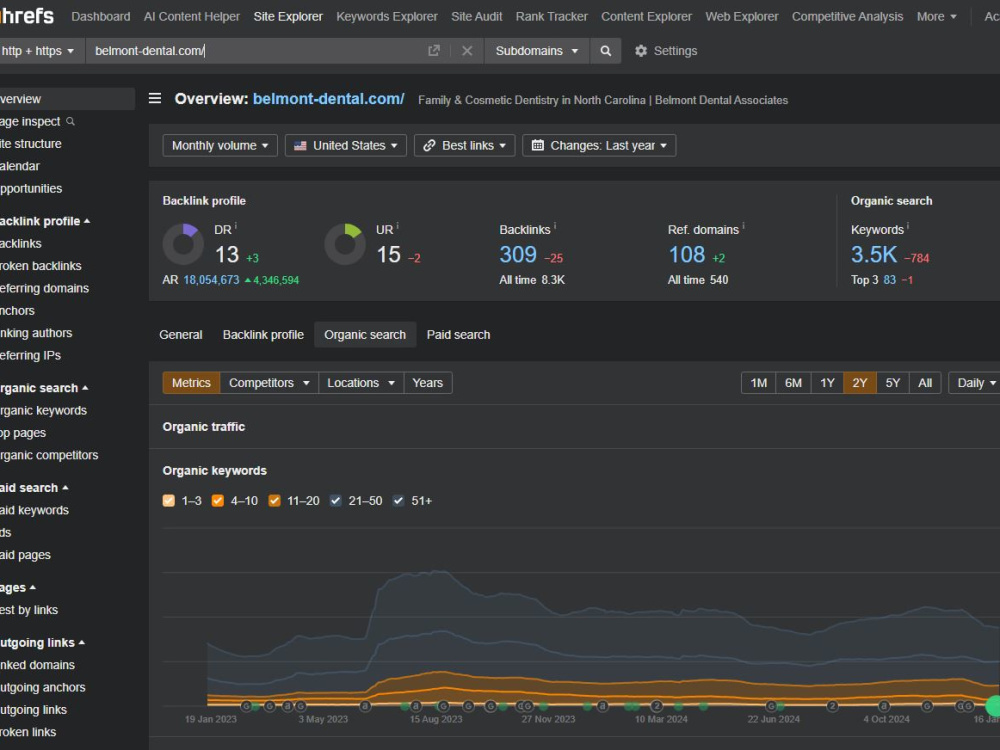Switch to the Backlink profile tab
Image resolution: width=1000 pixels, height=750 pixels.
click(263, 335)
